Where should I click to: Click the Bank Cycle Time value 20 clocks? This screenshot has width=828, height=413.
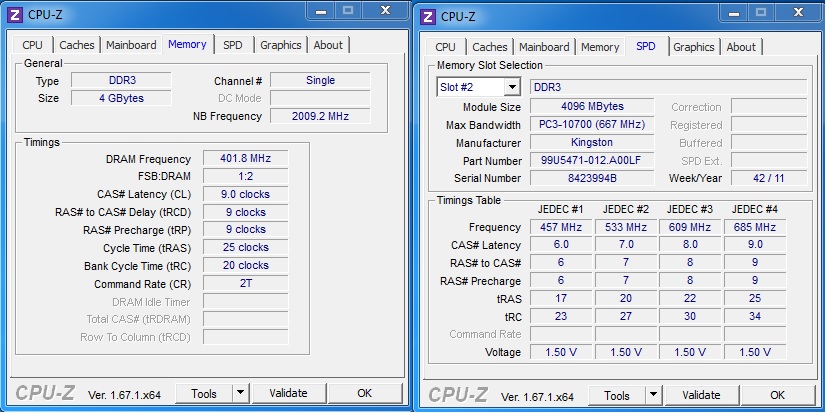click(x=246, y=266)
